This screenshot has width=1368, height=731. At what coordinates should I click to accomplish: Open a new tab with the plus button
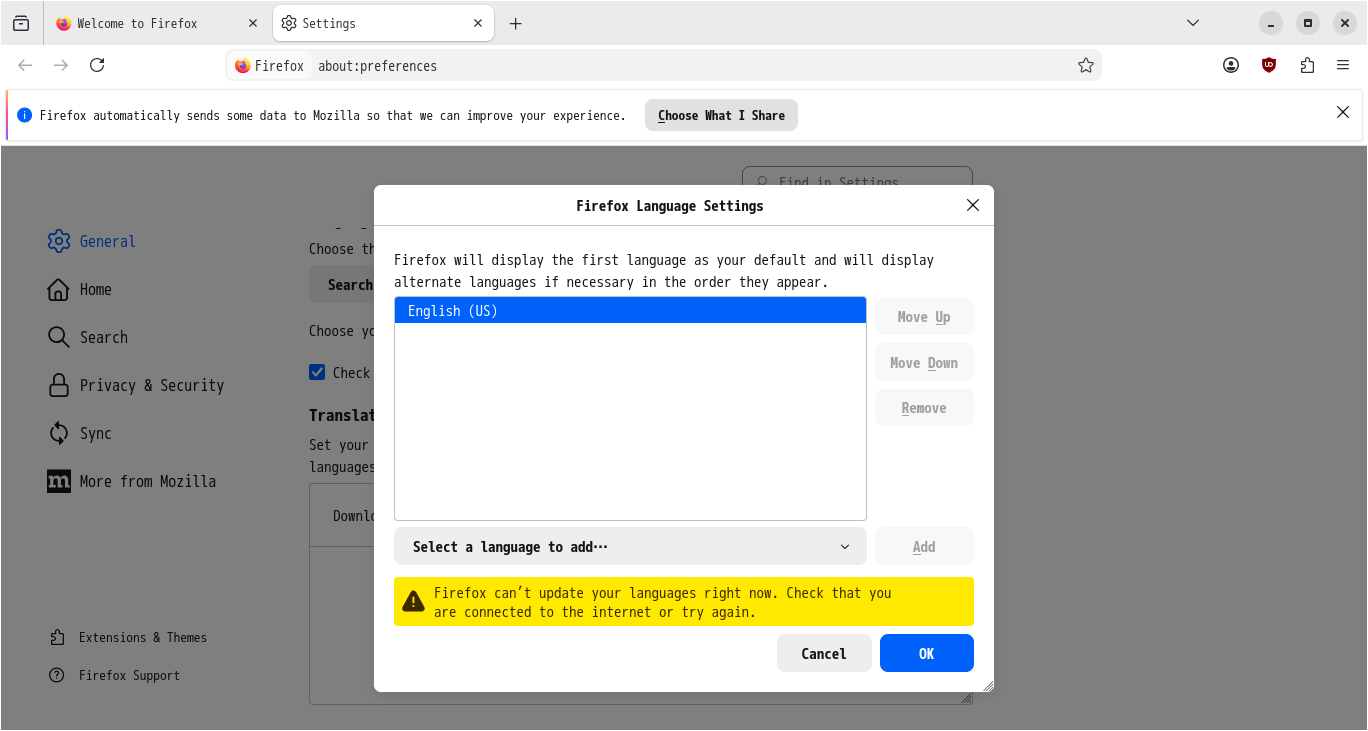516,23
